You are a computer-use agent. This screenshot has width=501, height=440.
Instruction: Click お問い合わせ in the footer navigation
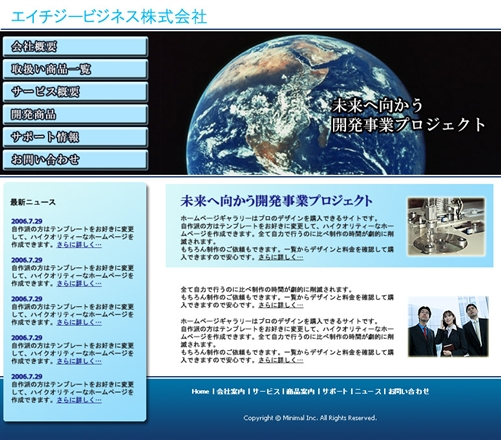409,391
